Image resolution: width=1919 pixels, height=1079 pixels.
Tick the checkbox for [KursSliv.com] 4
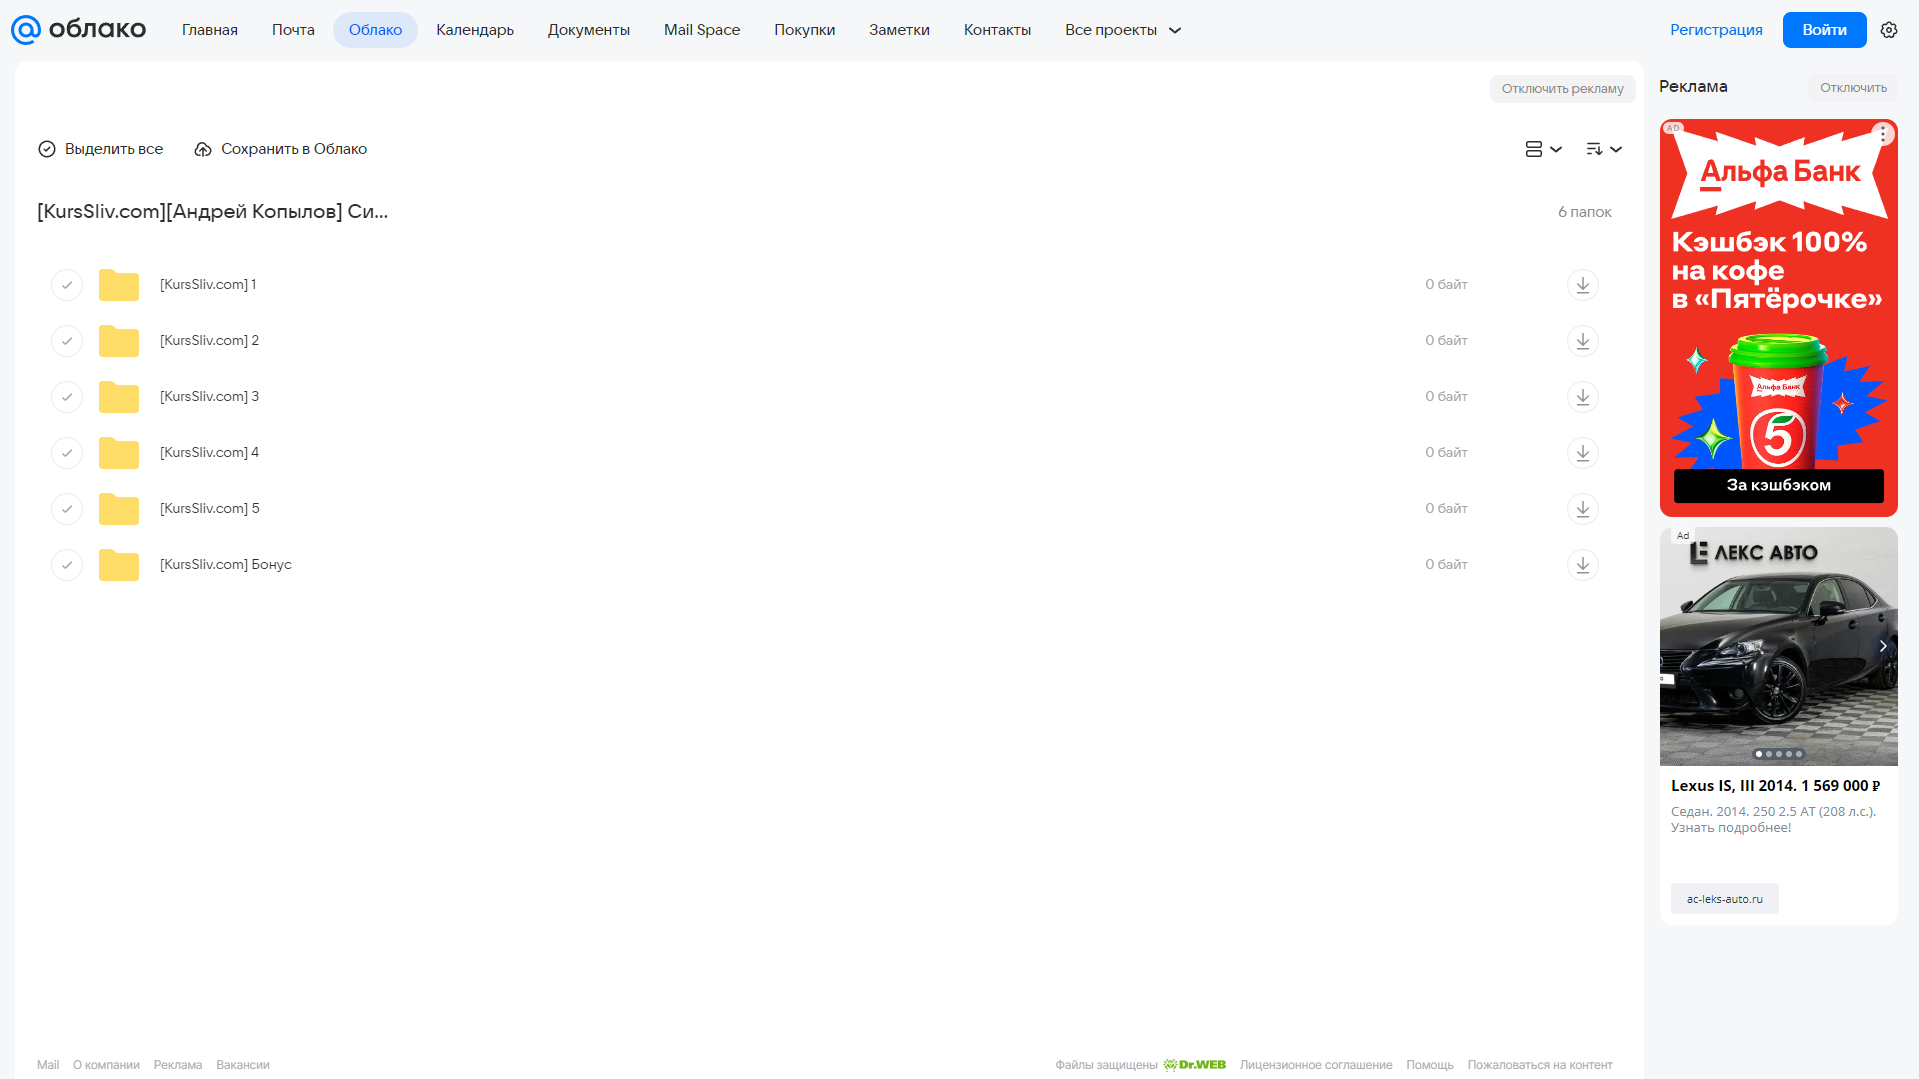[x=67, y=453]
